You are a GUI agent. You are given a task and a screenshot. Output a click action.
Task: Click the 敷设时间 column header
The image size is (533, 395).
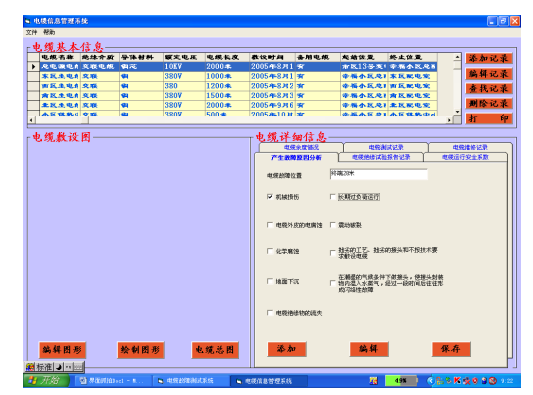[272, 57]
